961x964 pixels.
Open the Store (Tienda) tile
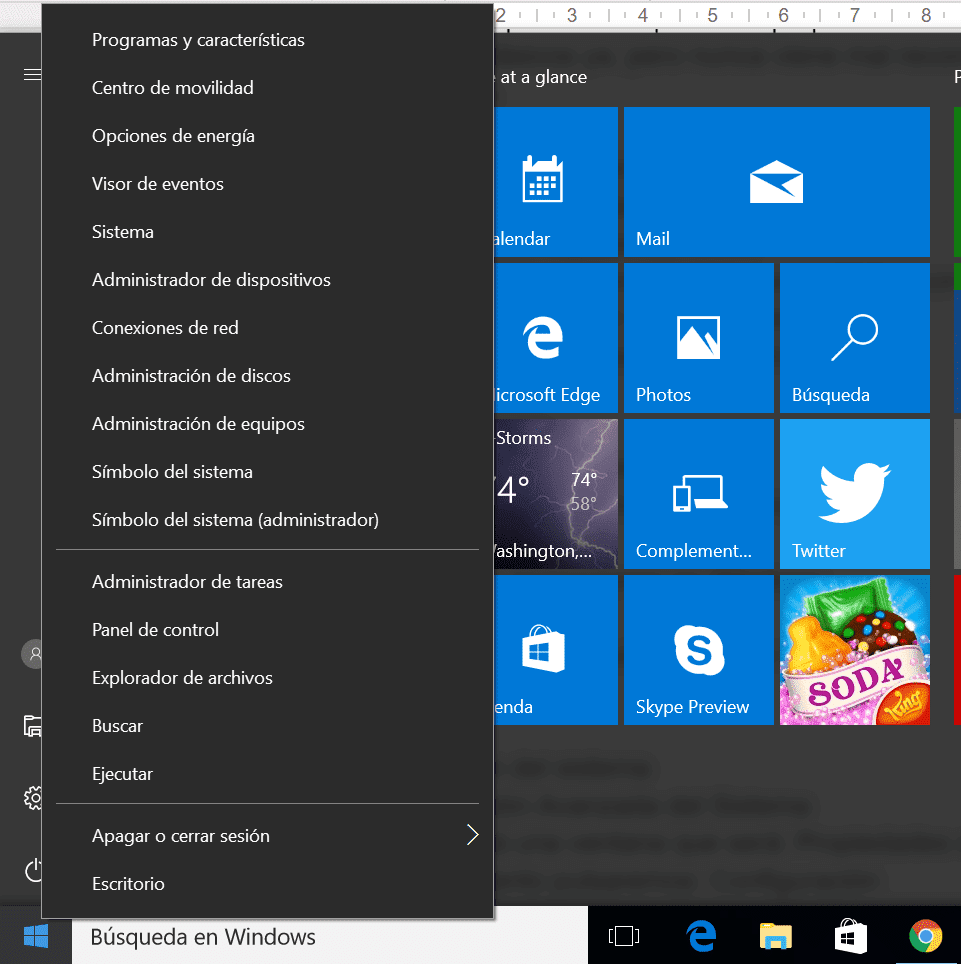tap(555, 650)
